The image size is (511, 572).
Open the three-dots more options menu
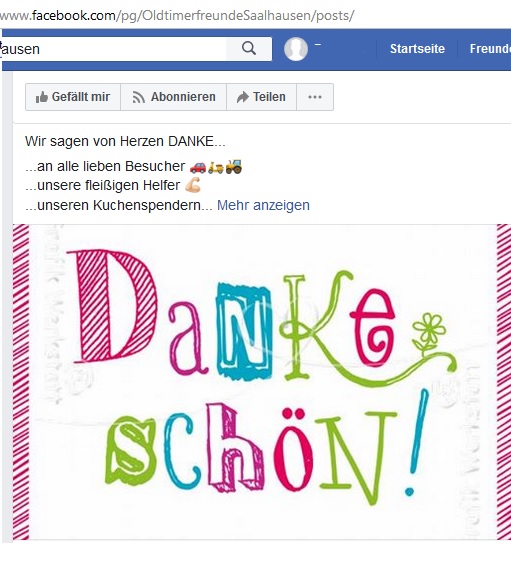point(315,97)
